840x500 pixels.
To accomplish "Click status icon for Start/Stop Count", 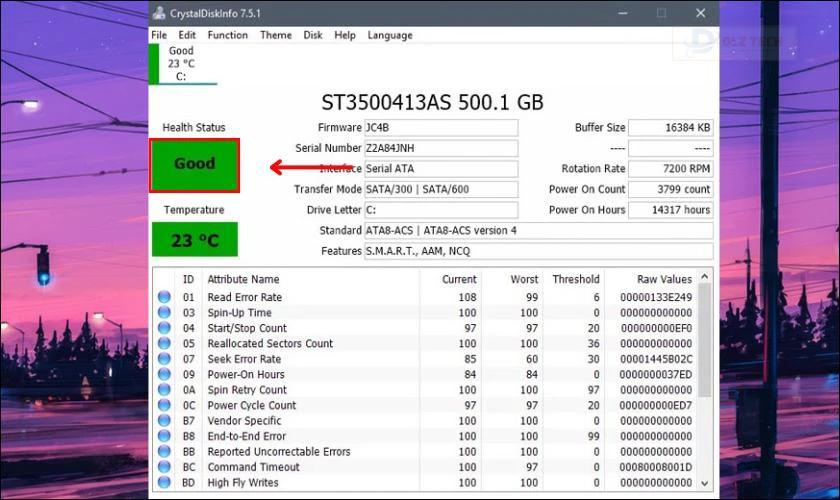I will tap(164, 328).
